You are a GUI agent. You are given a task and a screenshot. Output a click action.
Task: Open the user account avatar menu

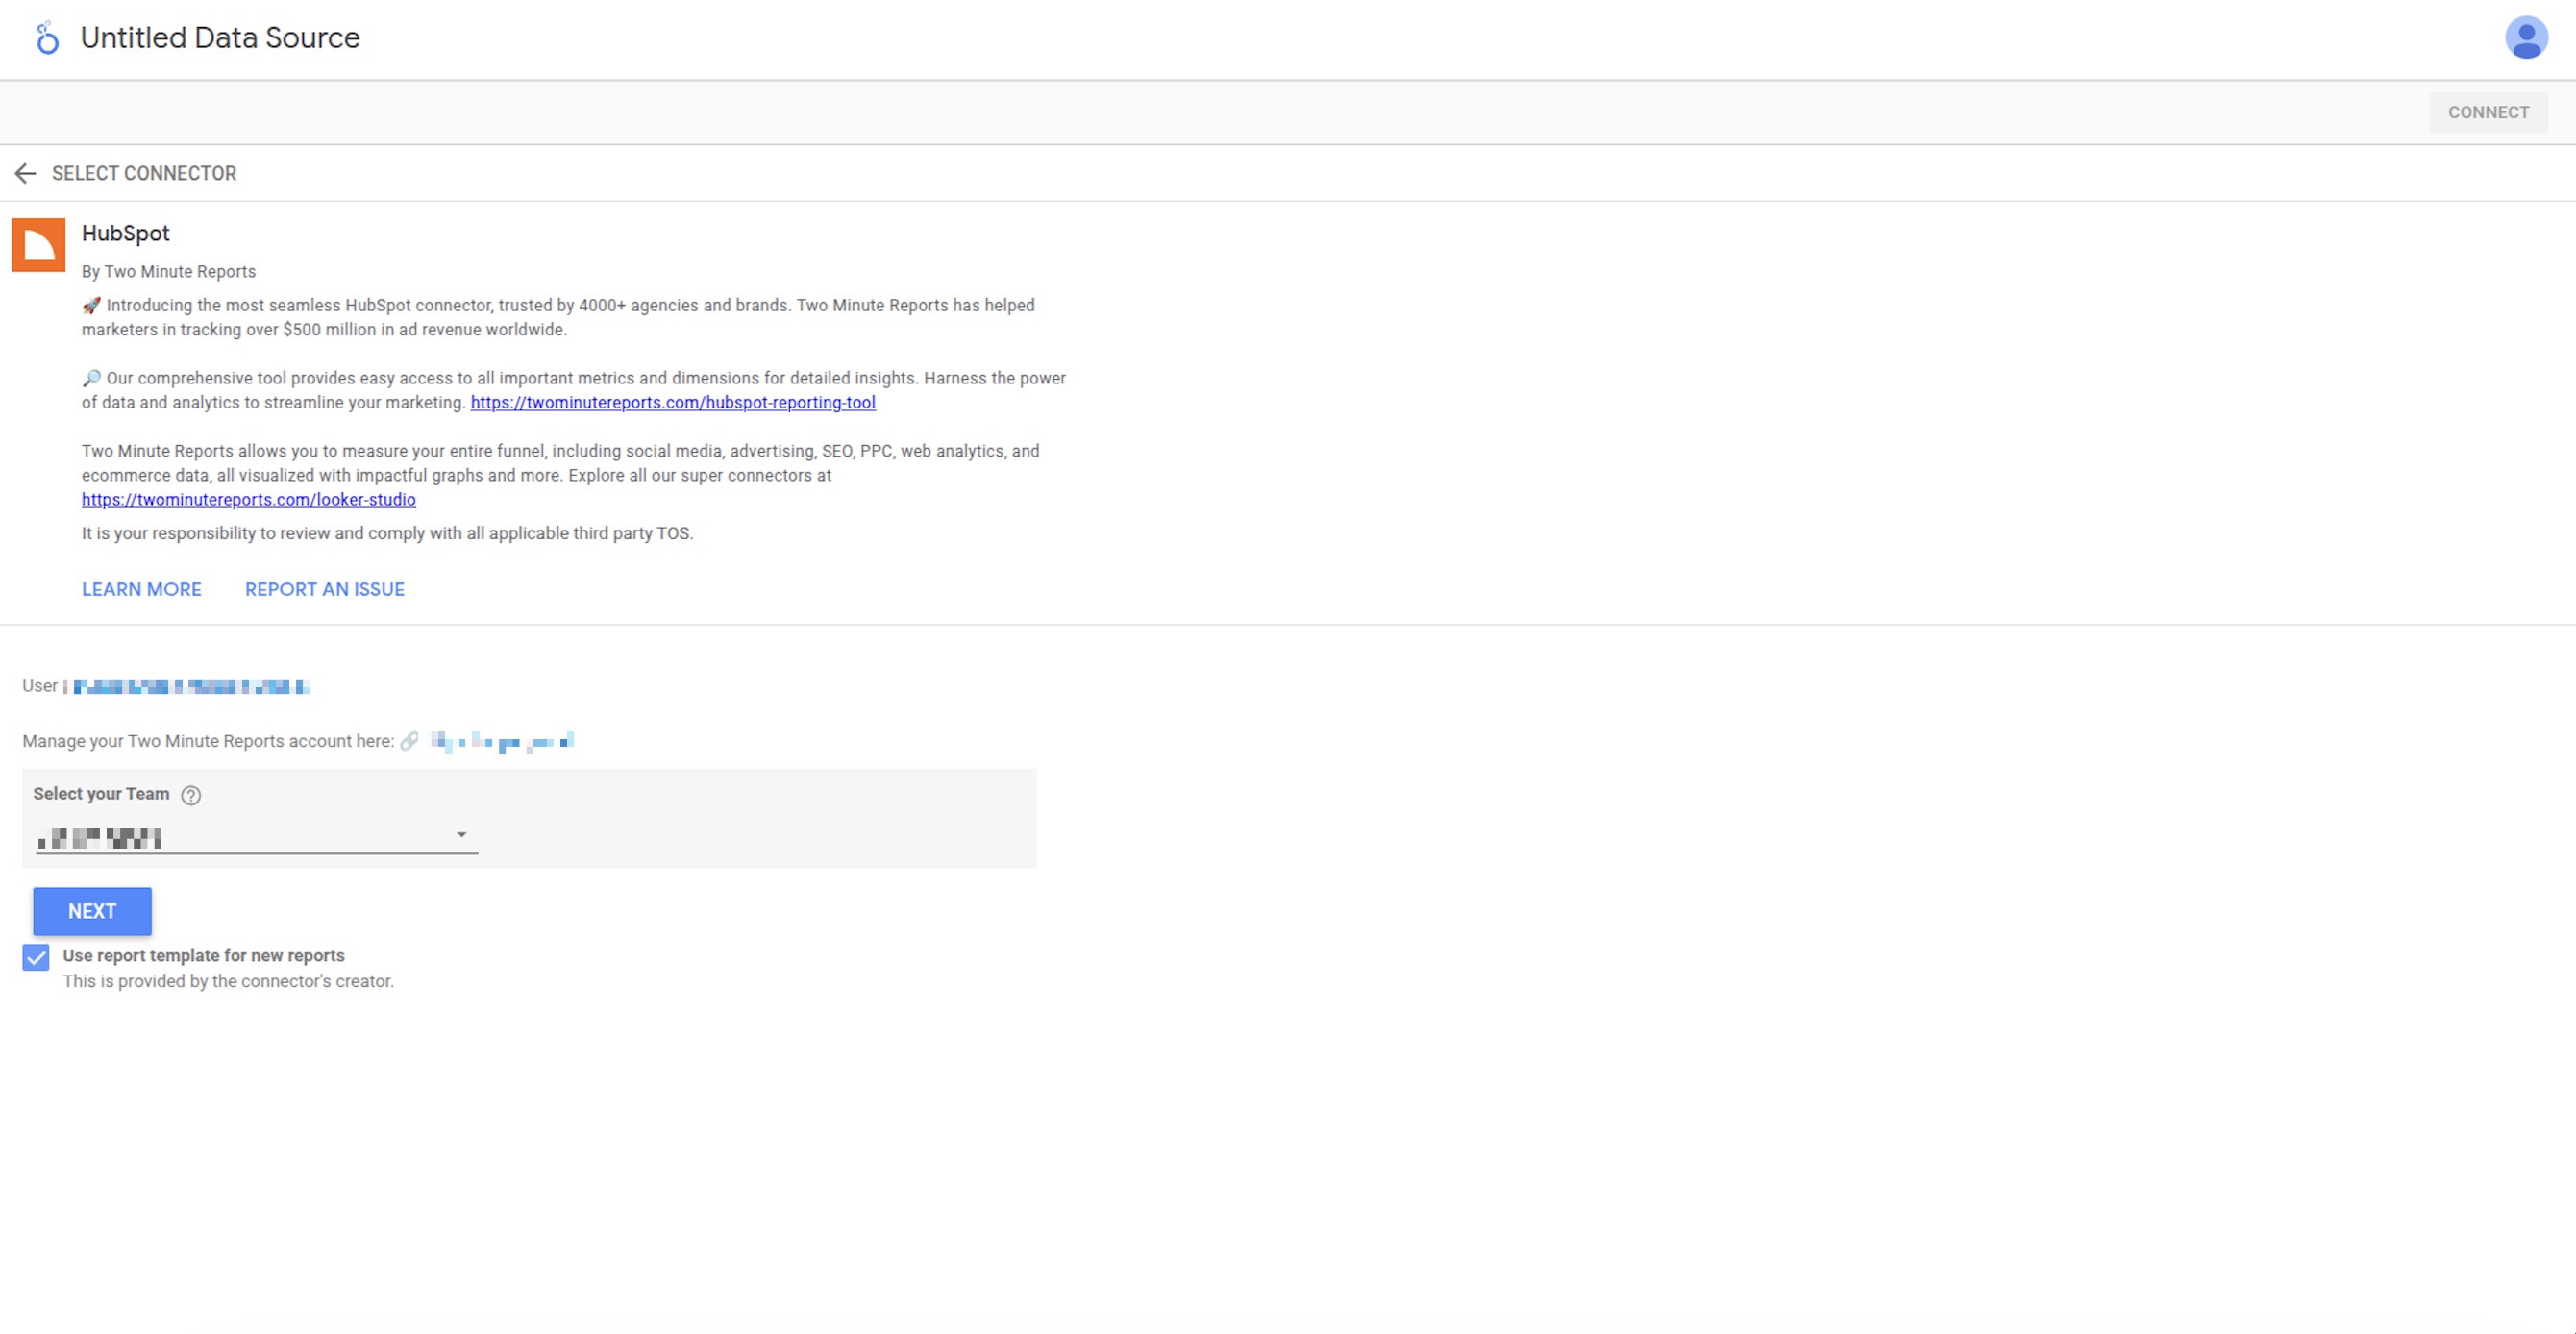click(2525, 38)
